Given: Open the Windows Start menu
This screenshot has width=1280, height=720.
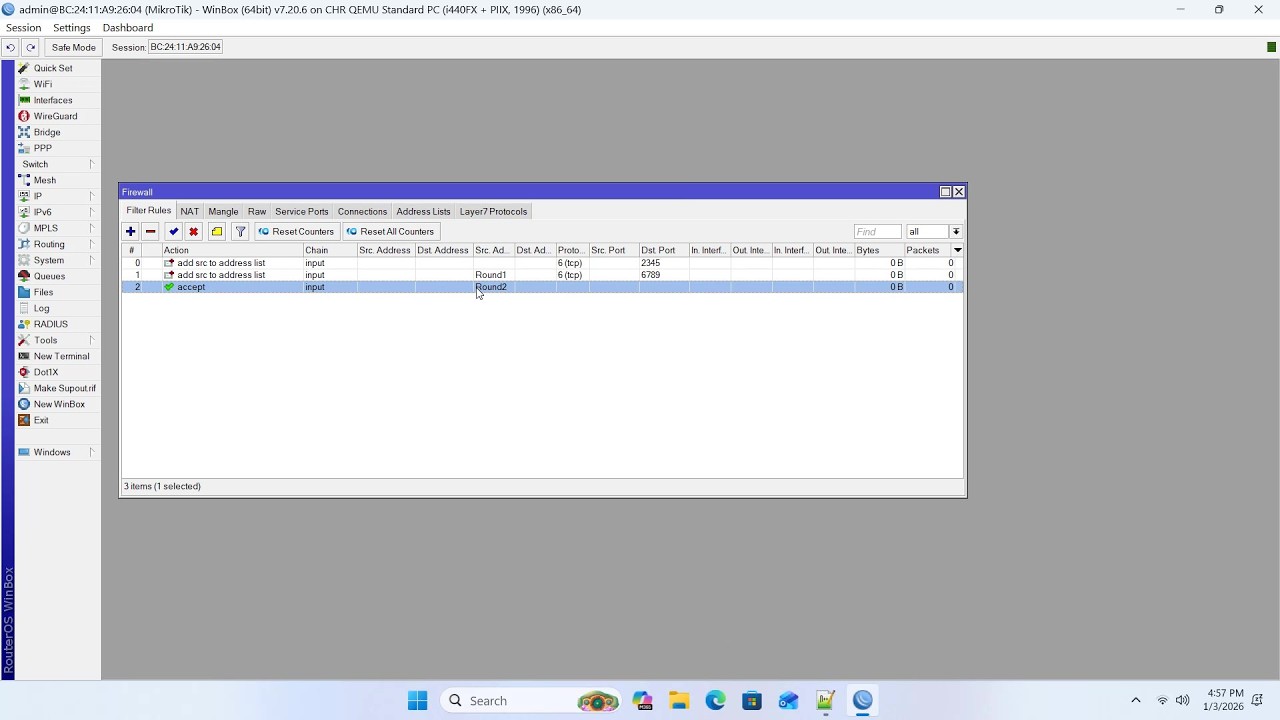Looking at the screenshot, I should [418, 701].
